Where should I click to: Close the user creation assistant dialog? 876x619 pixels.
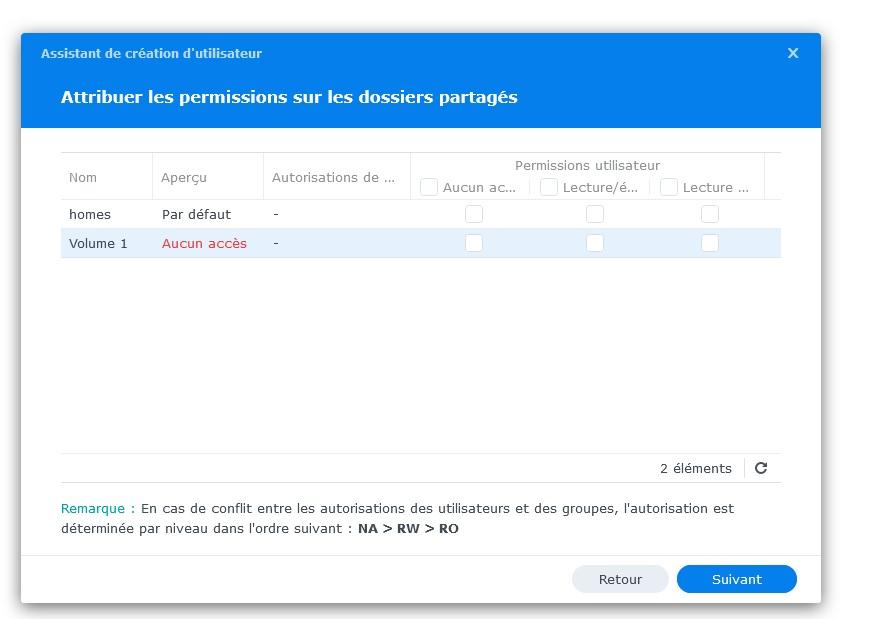click(793, 53)
